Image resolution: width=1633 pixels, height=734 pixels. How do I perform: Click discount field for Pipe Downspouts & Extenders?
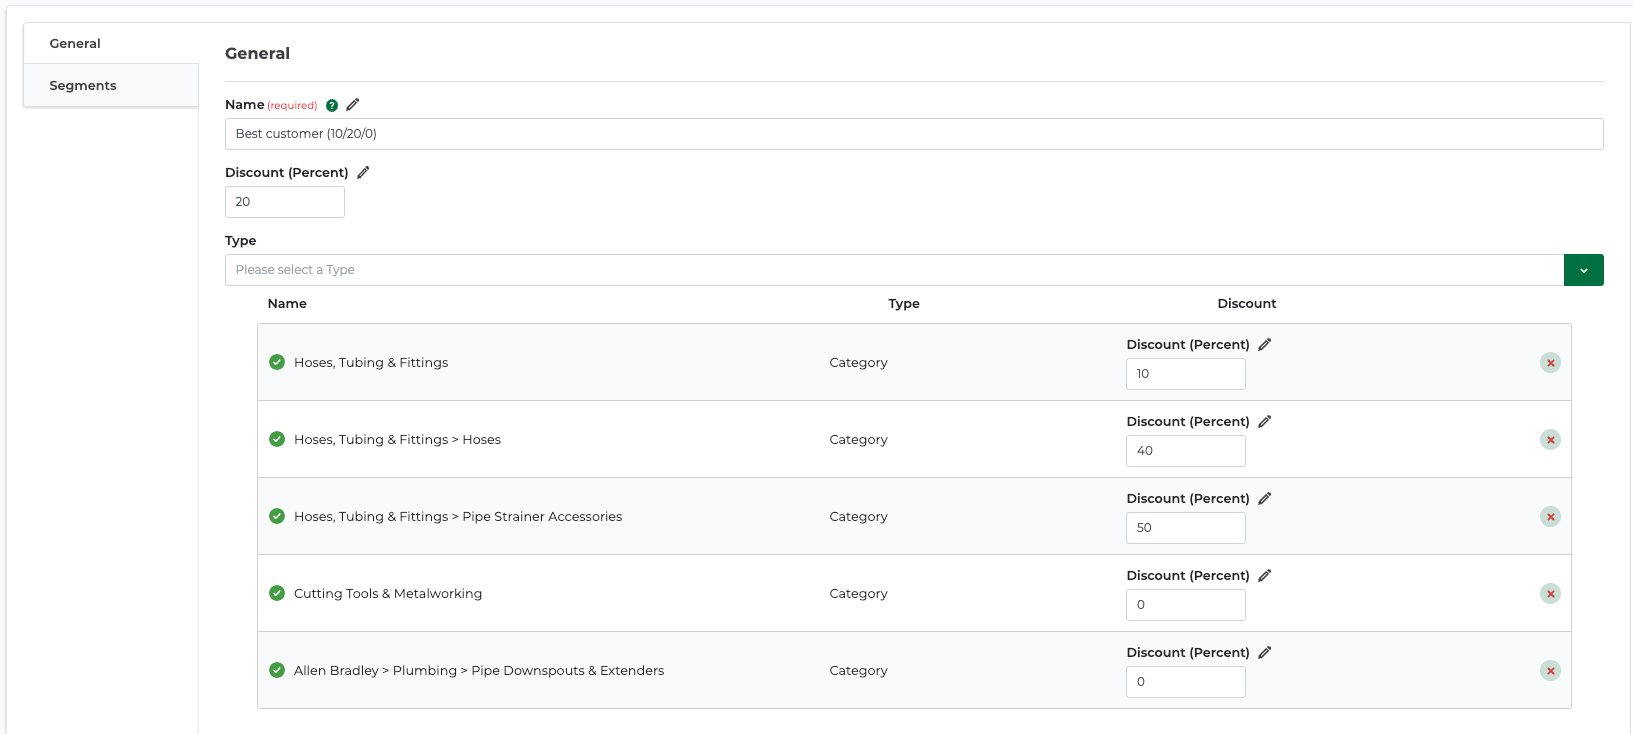click(1186, 682)
